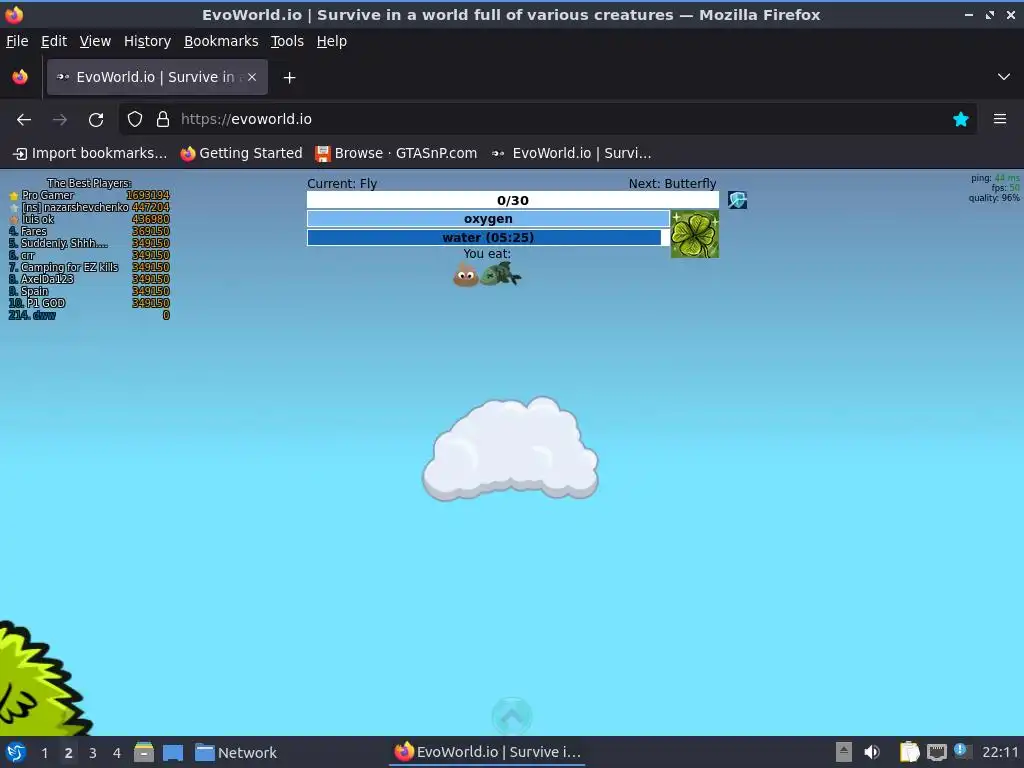Open the taskbar start menu icon
The width and height of the screenshot is (1024, 768).
coord(16,752)
